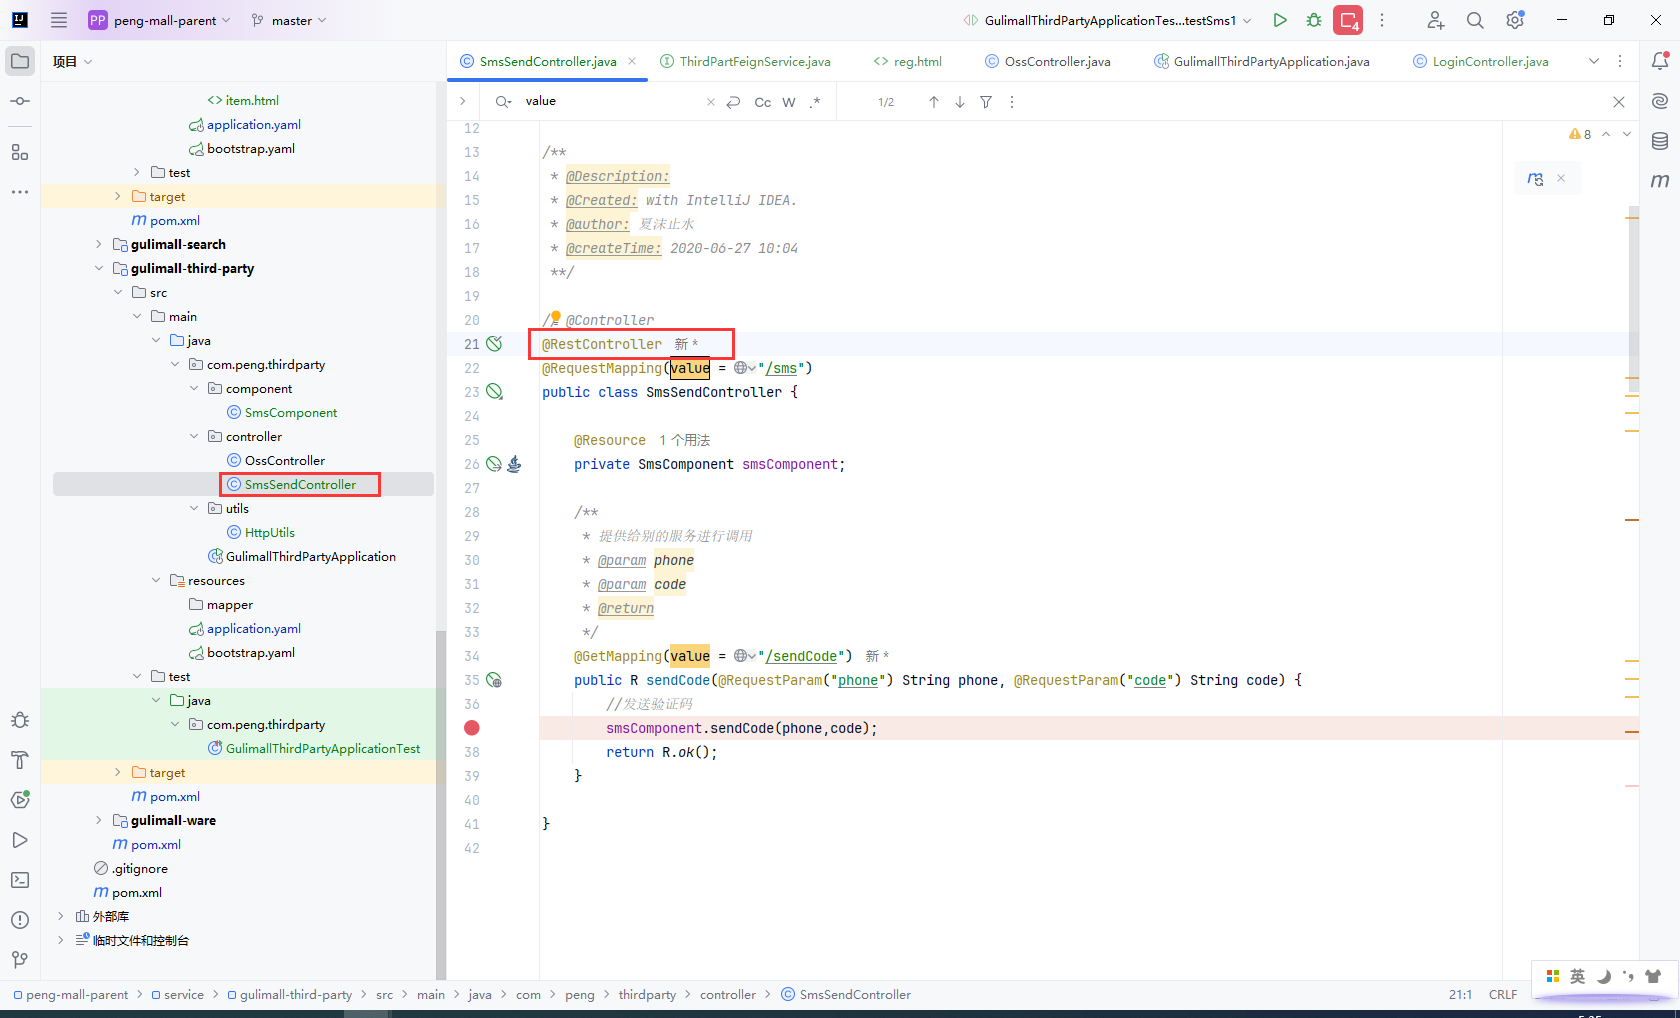The width and height of the screenshot is (1680, 1018).
Task: Open the Database tool window
Action: tap(1660, 141)
